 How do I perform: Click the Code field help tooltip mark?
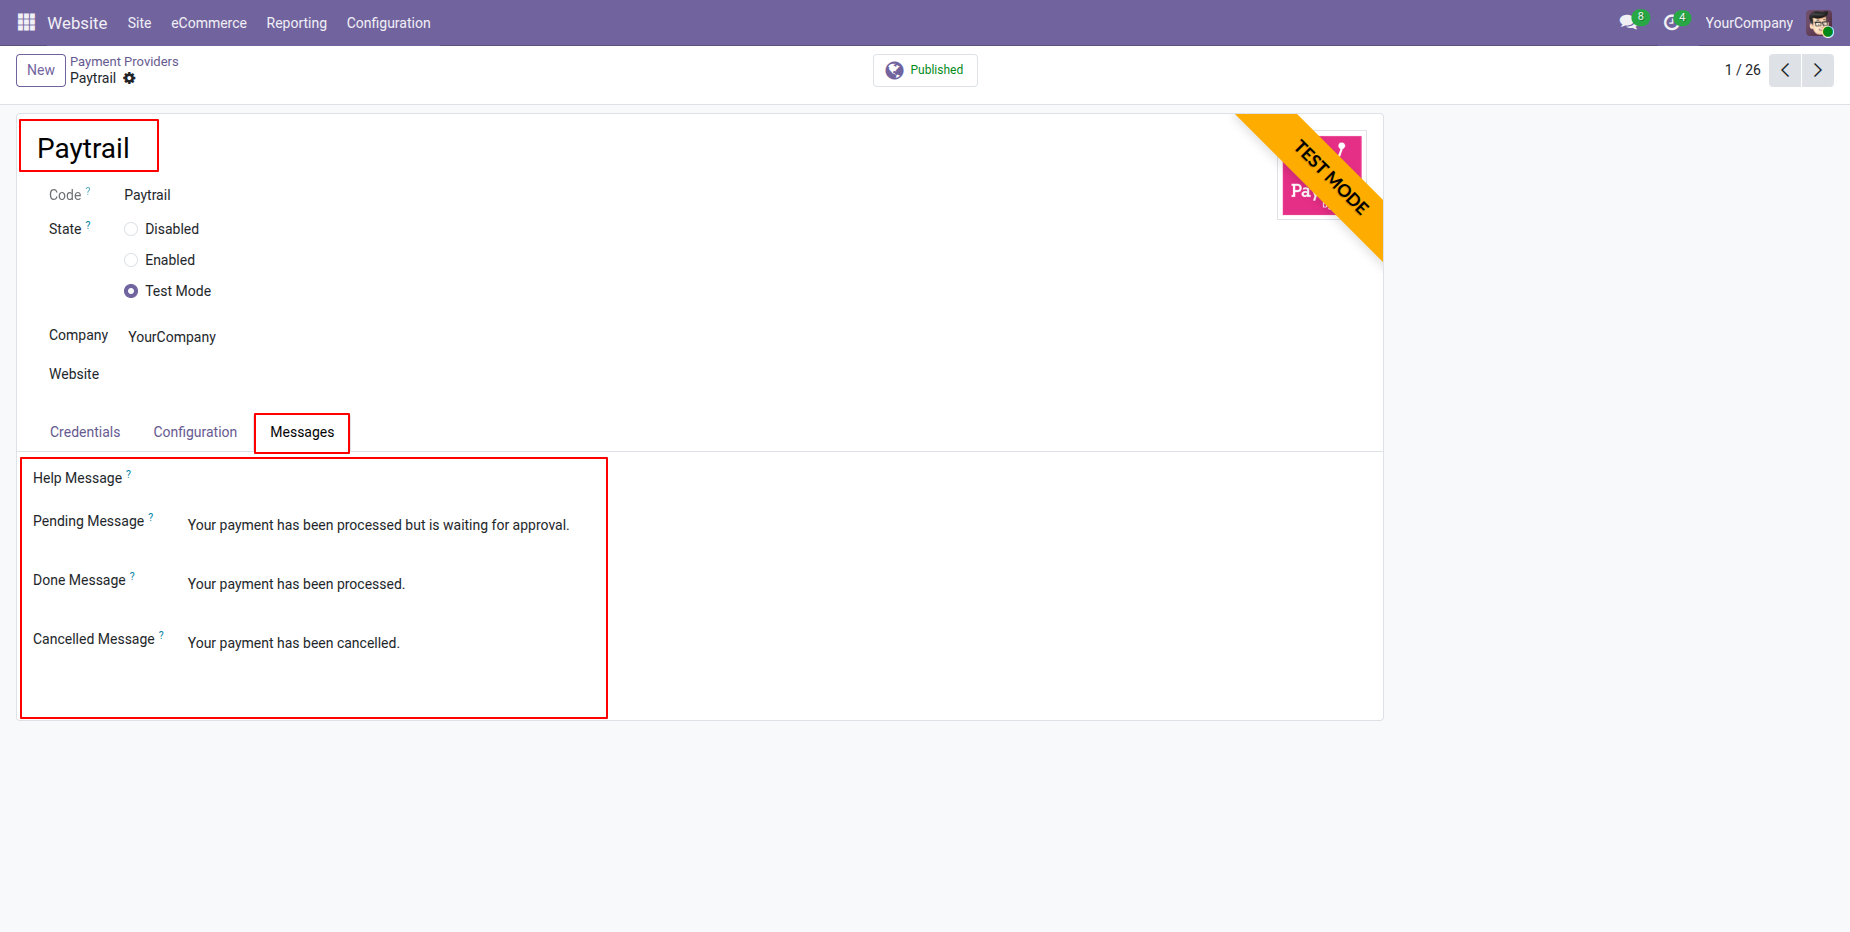pos(88,190)
